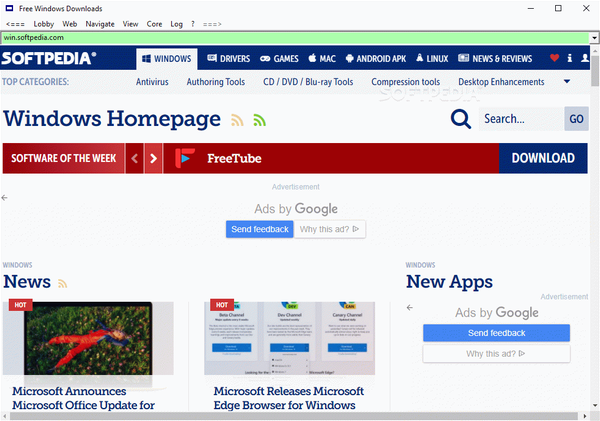This screenshot has width=600, height=421.
Task: Open the Navigate menu
Action: (x=100, y=24)
